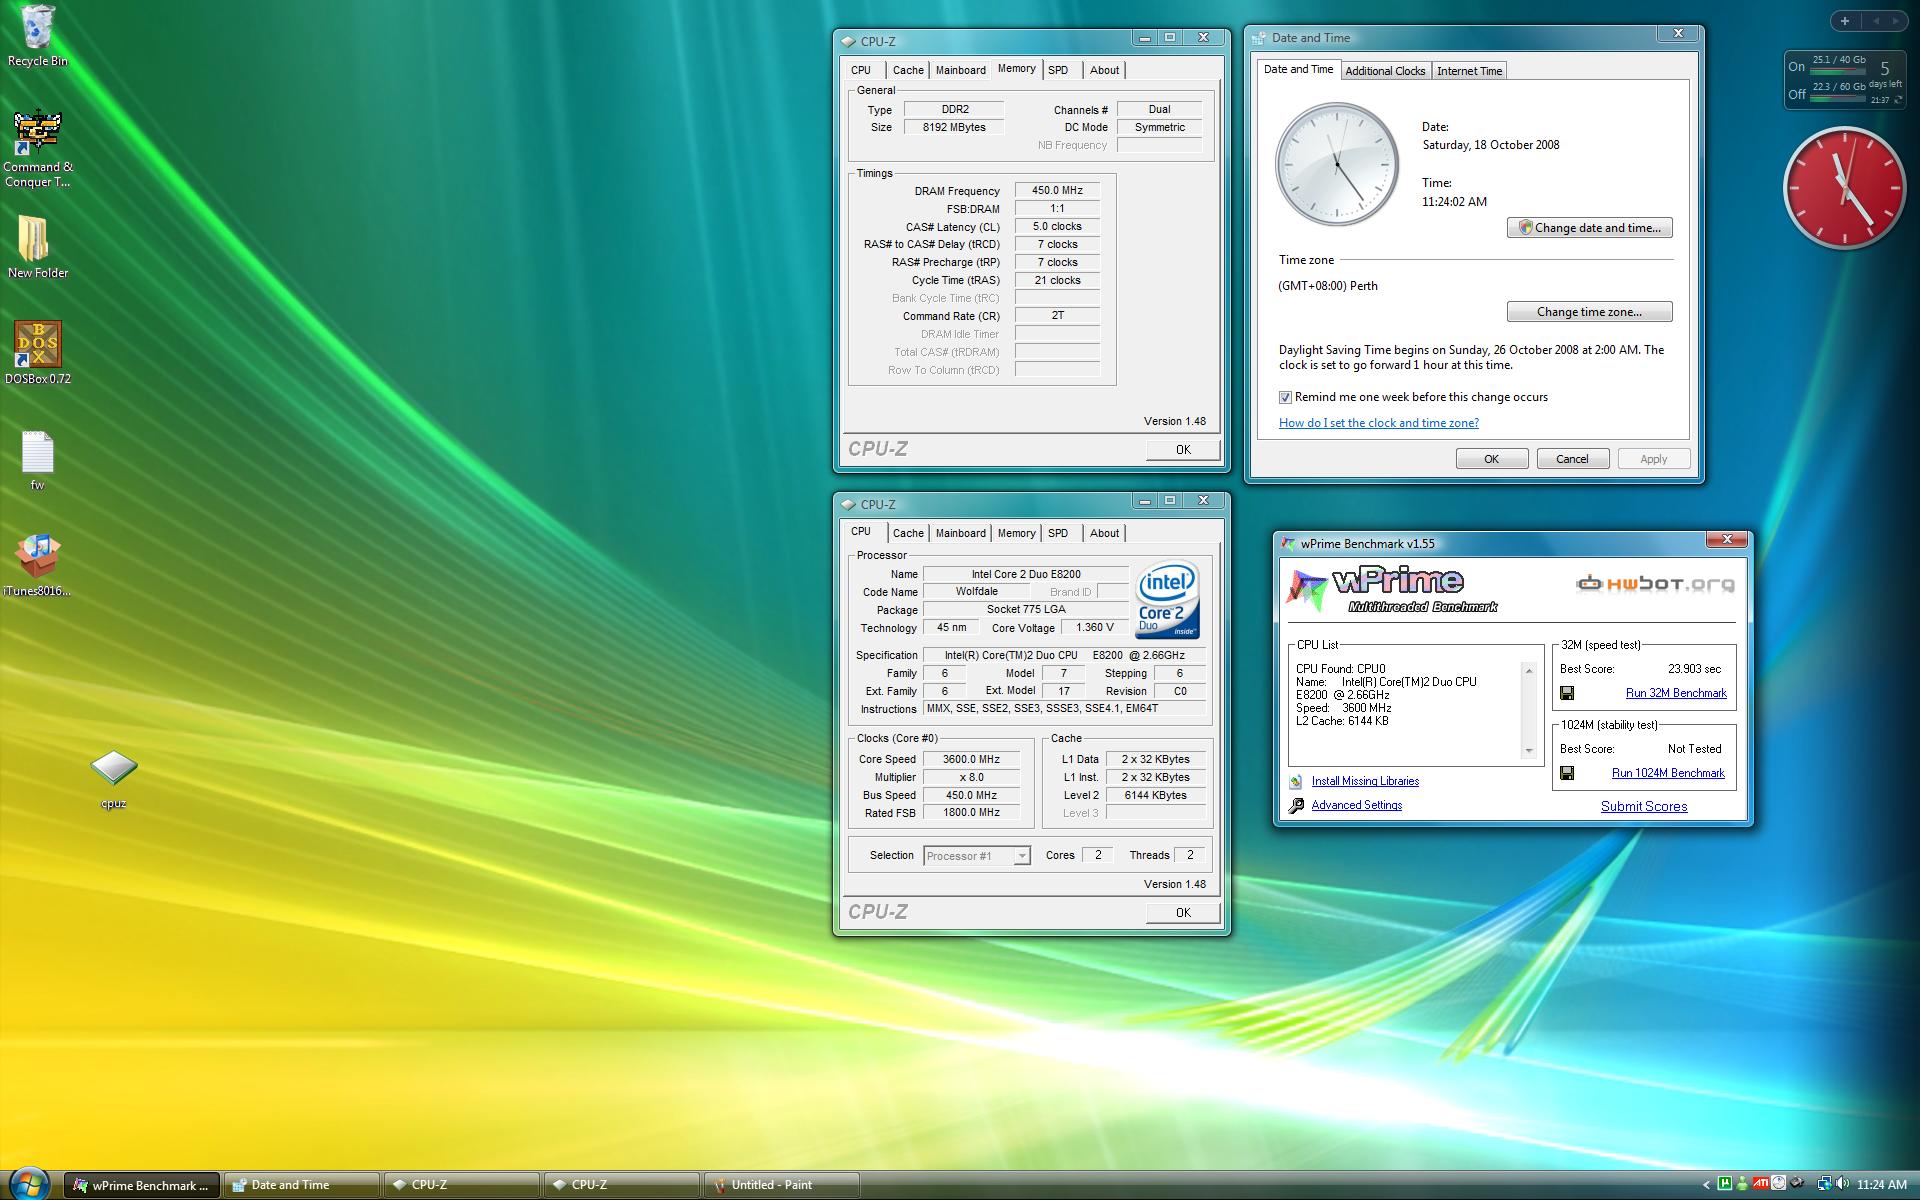Screen dimensions: 1920x1200
Task: Click the sidebar add gadget plus button
Action: pos(1845,21)
